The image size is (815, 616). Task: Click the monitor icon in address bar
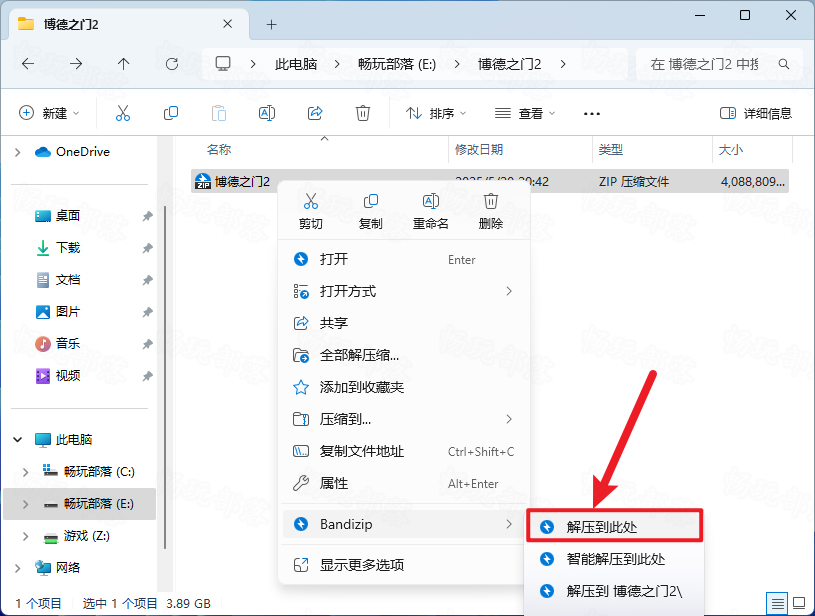tap(223, 63)
